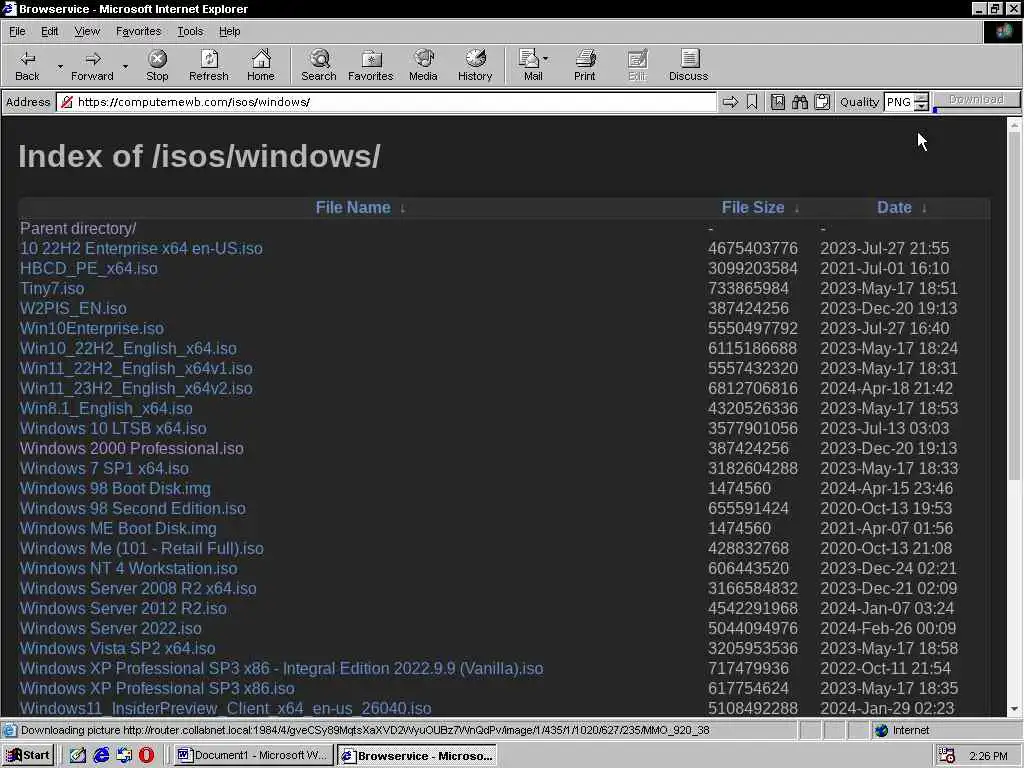This screenshot has height=768, width=1024.
Task: Sort by File Name descending arrow
Action: pos(403,208)
